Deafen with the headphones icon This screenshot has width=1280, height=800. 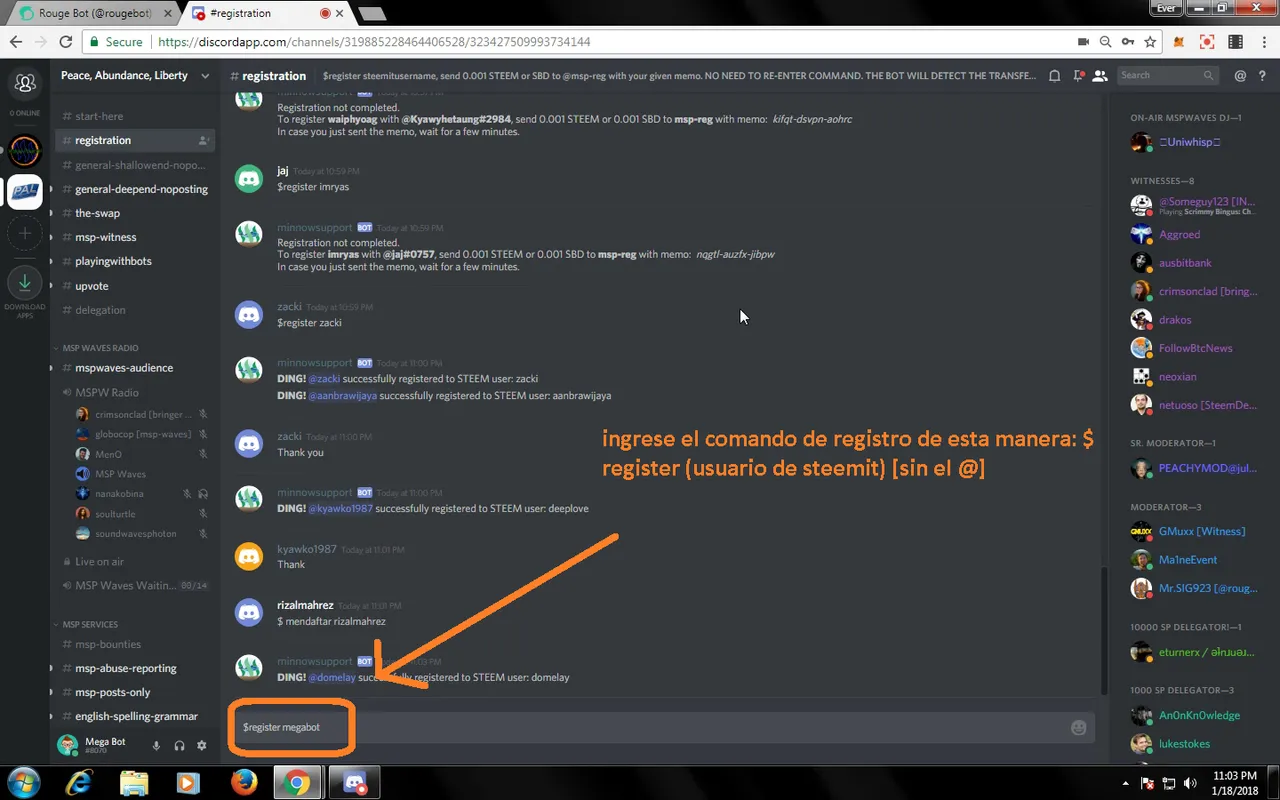[179, 745]
